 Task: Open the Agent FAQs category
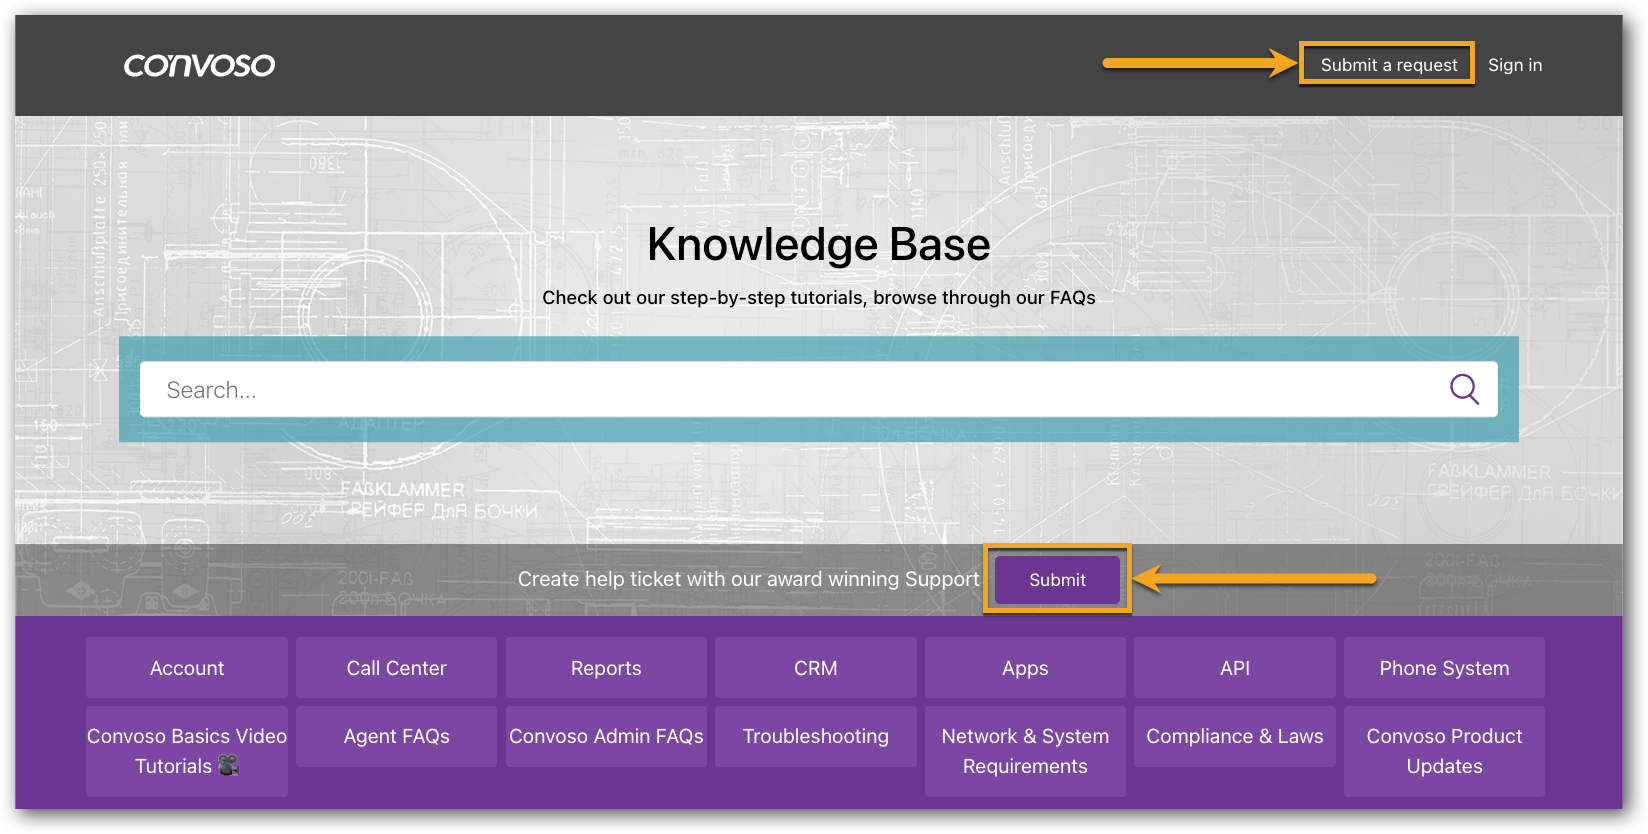[x=396, y=736]
